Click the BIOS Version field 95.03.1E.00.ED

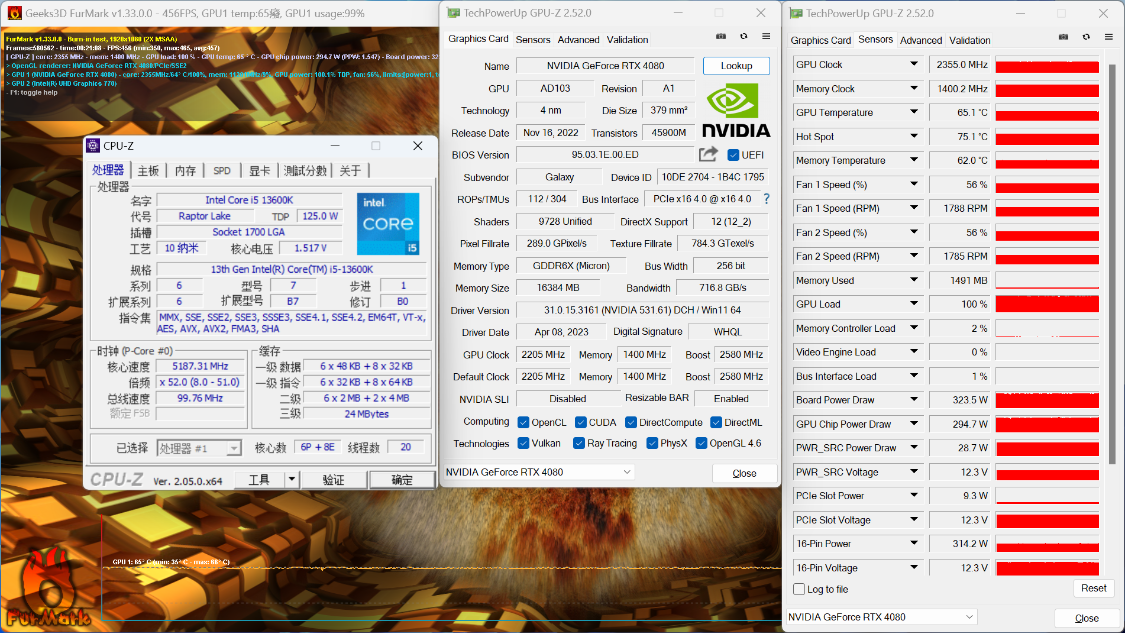605,154
